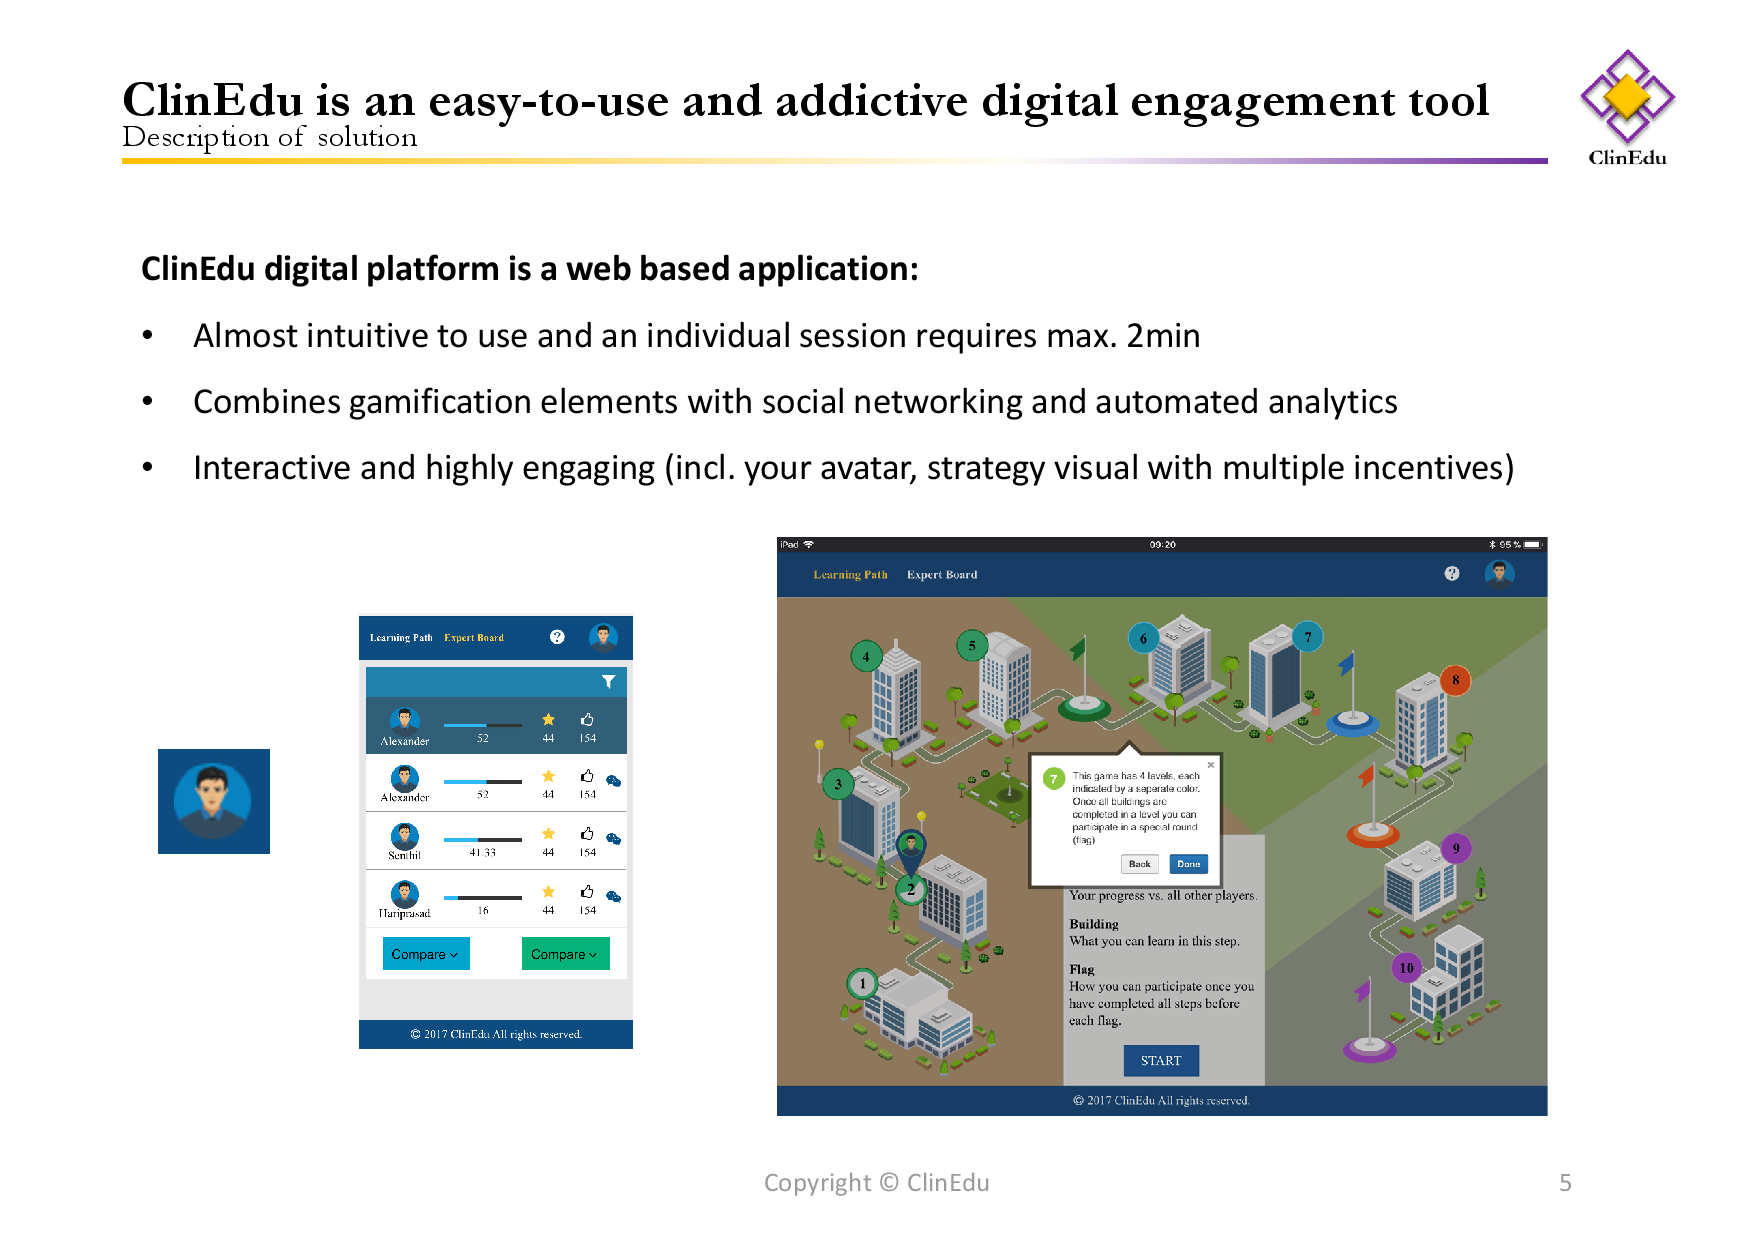The image size is (1754, 1240).
Task: Select building number 8 marker
Action: coord(1456,680)
